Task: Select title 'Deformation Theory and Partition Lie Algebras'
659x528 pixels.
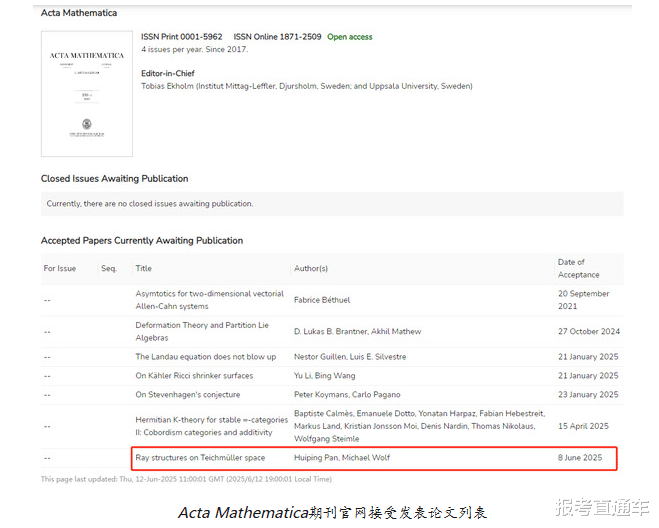Action: pos(202,332)
